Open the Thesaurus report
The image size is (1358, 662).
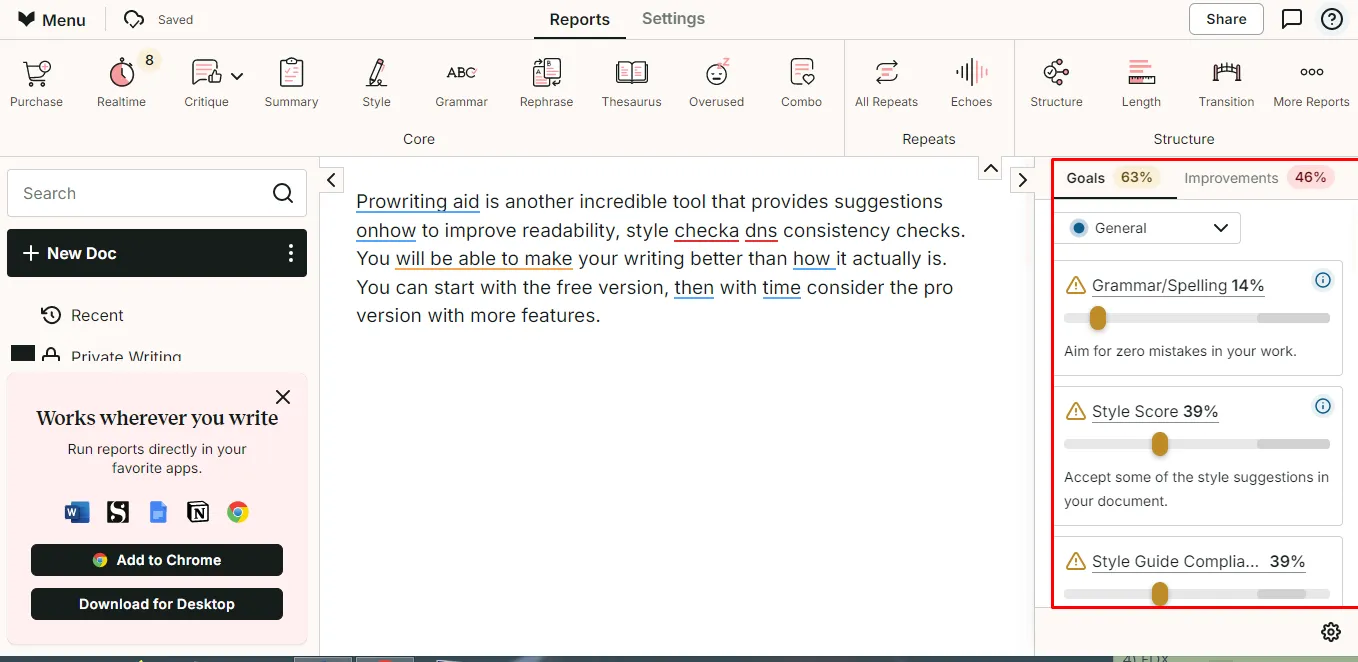click(632, 83)
